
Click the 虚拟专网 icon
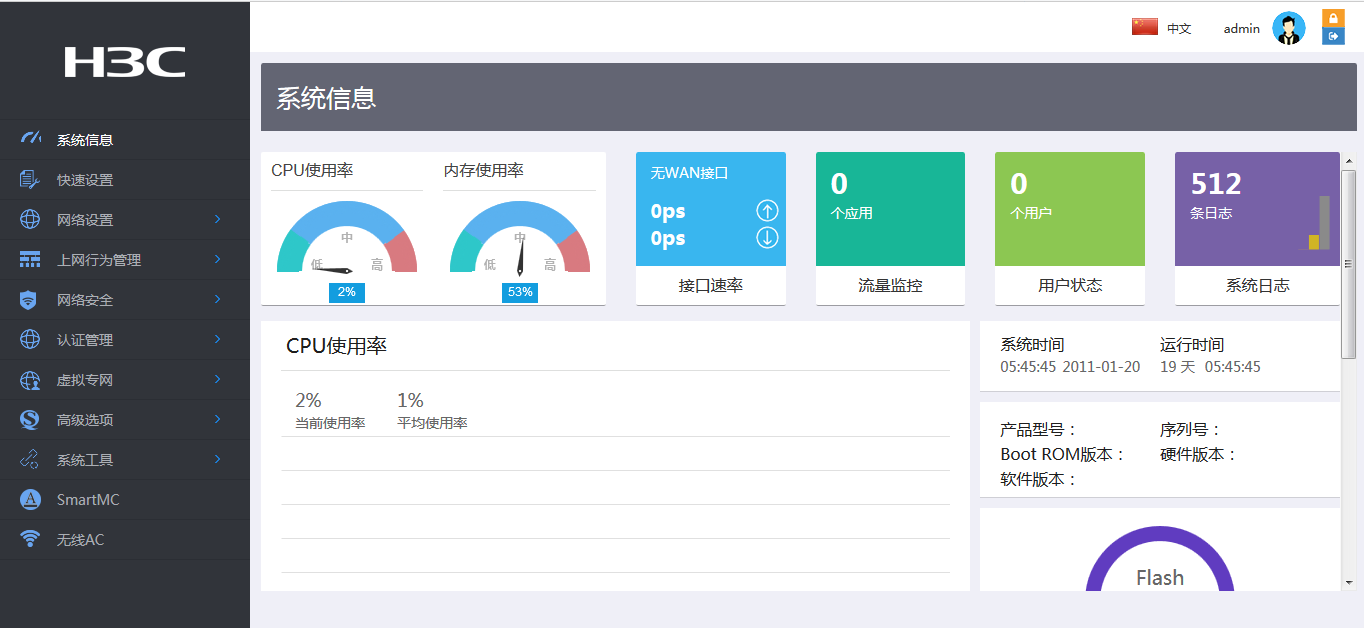coord(30,379)
